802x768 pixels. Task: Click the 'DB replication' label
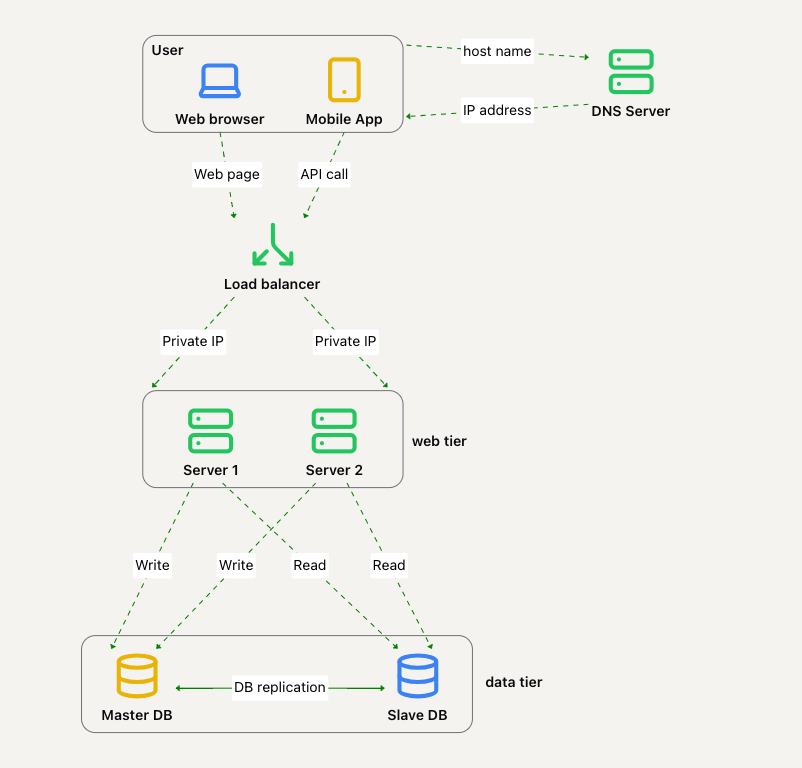[x=280, y=687]
